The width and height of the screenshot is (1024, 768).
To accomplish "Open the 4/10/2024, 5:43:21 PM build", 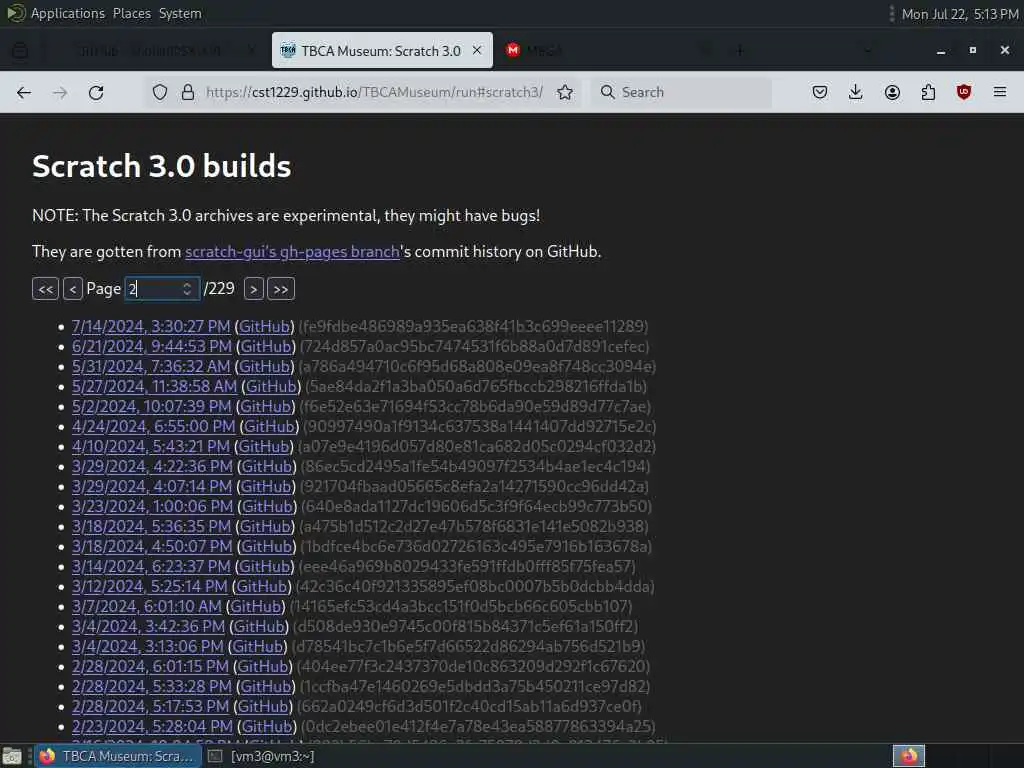I will click(151, 446).
